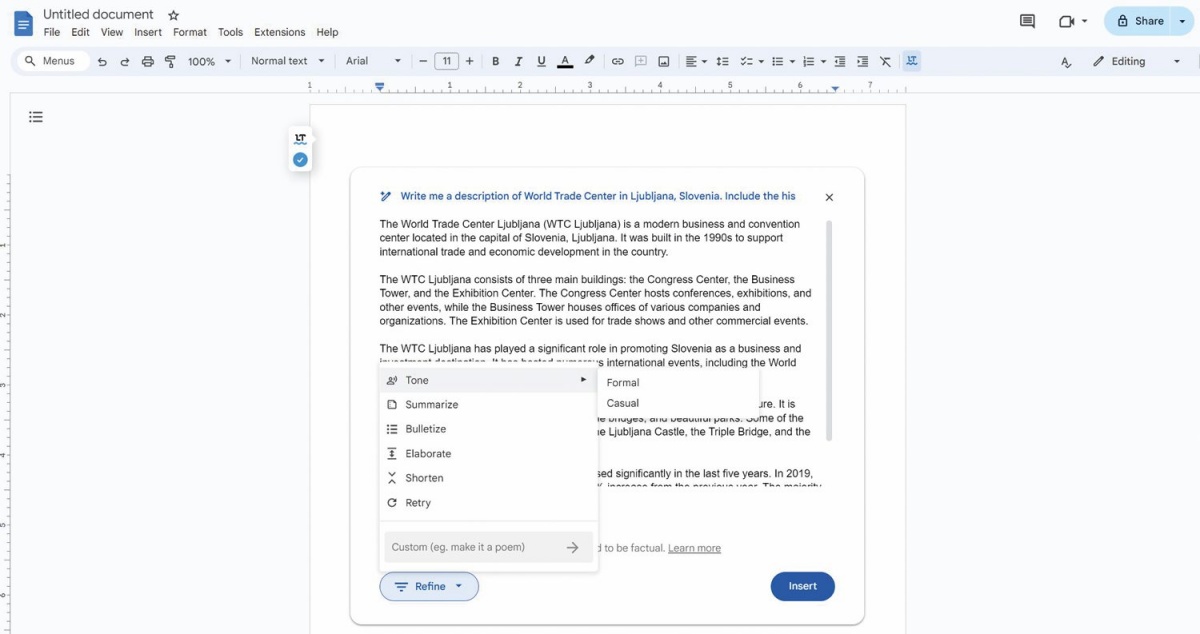Open the Format menu
This screenshot has height=634, width=1200.
pos(190,32)
